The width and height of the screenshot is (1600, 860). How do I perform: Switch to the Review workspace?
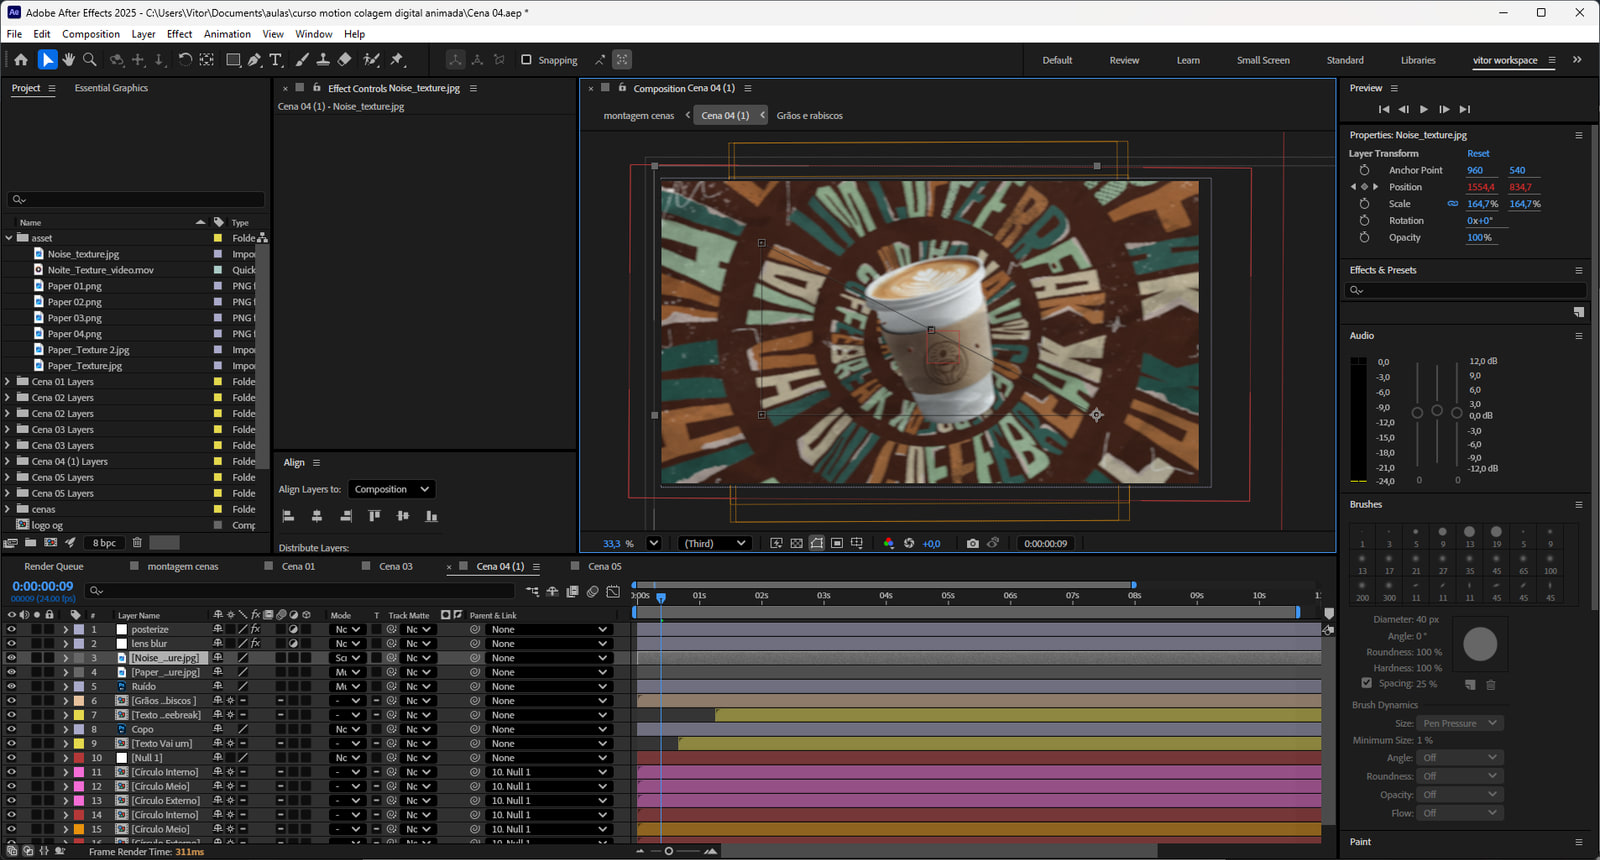tap(1124, 60)
